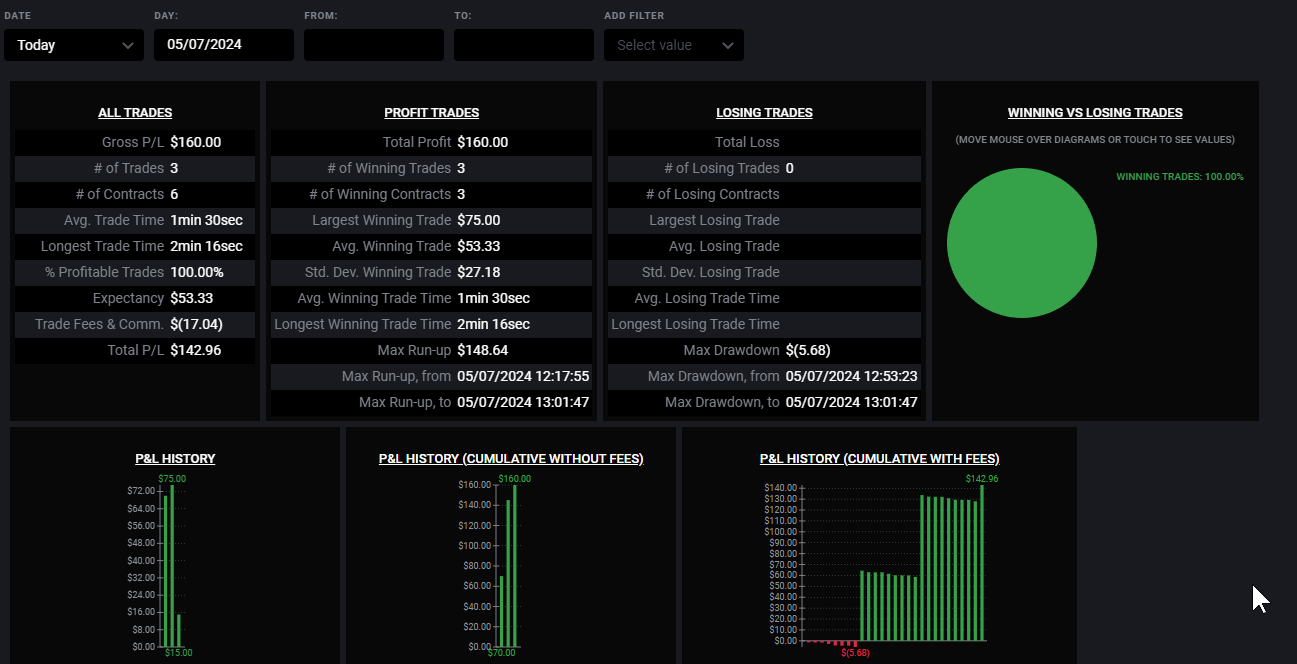1297x664 pixels.
Task: Click the Day field with 05/07/2024
Action: point(224,45)
